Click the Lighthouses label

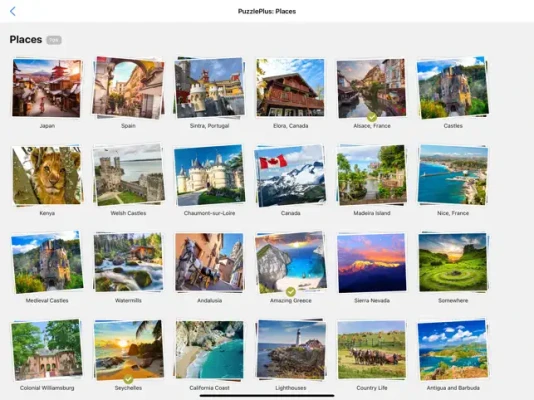tap(290, 388)
